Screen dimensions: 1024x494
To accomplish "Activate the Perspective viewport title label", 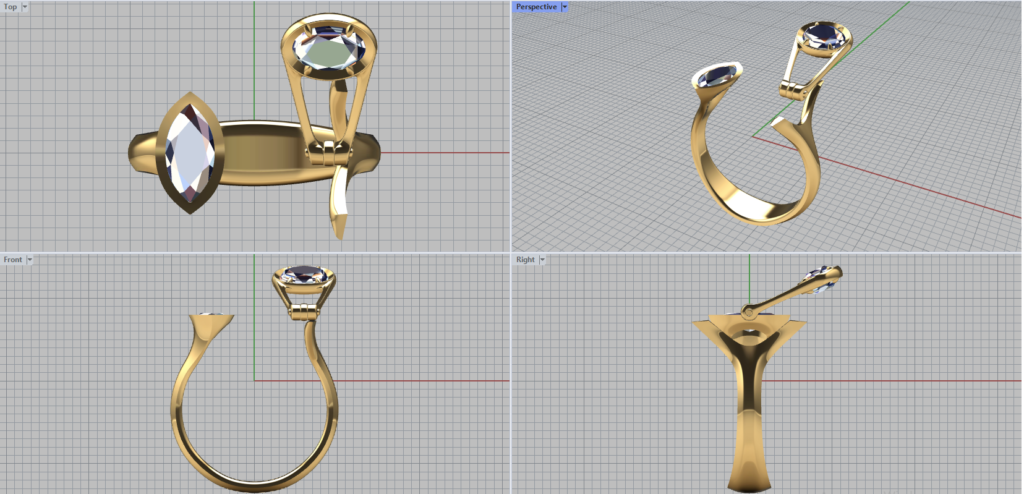I will tap(537, 7).
